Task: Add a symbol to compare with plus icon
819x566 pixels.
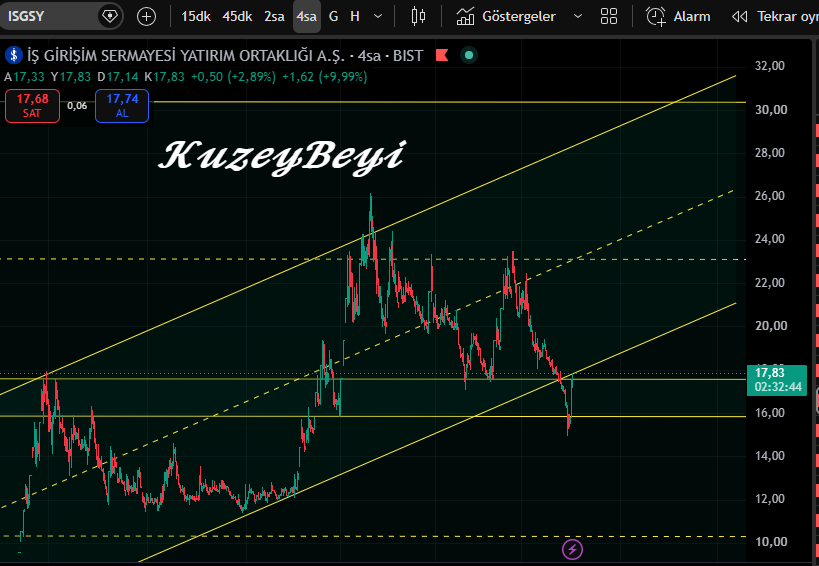Action: pyautogui.click(x=146, y=17)
